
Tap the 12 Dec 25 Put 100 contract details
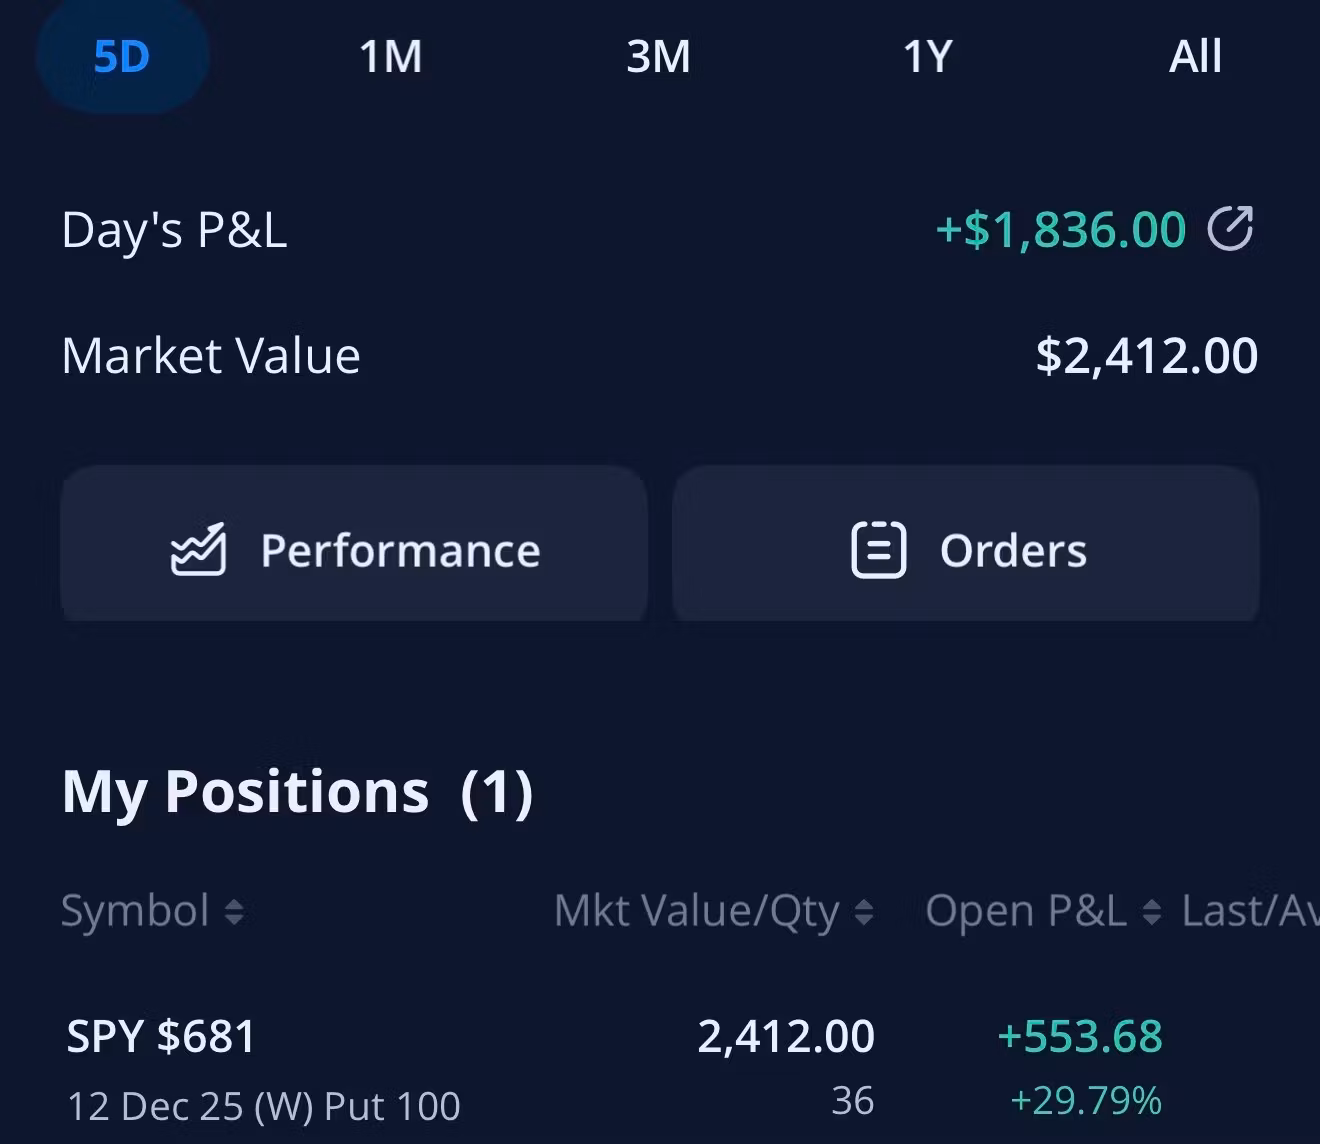(x=264, y=1106)
